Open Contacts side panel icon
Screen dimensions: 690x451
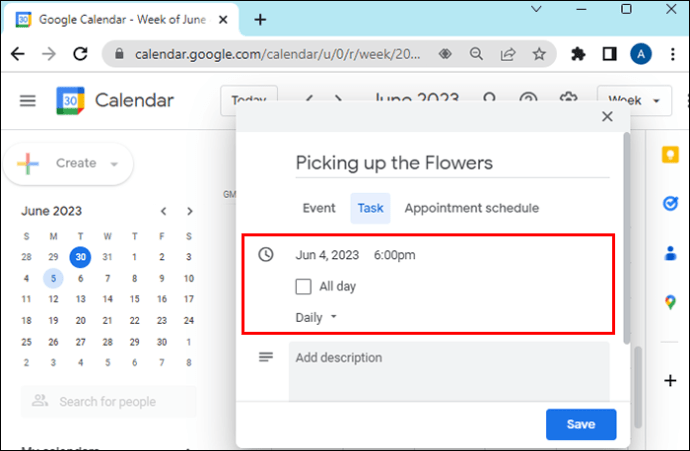669,252
